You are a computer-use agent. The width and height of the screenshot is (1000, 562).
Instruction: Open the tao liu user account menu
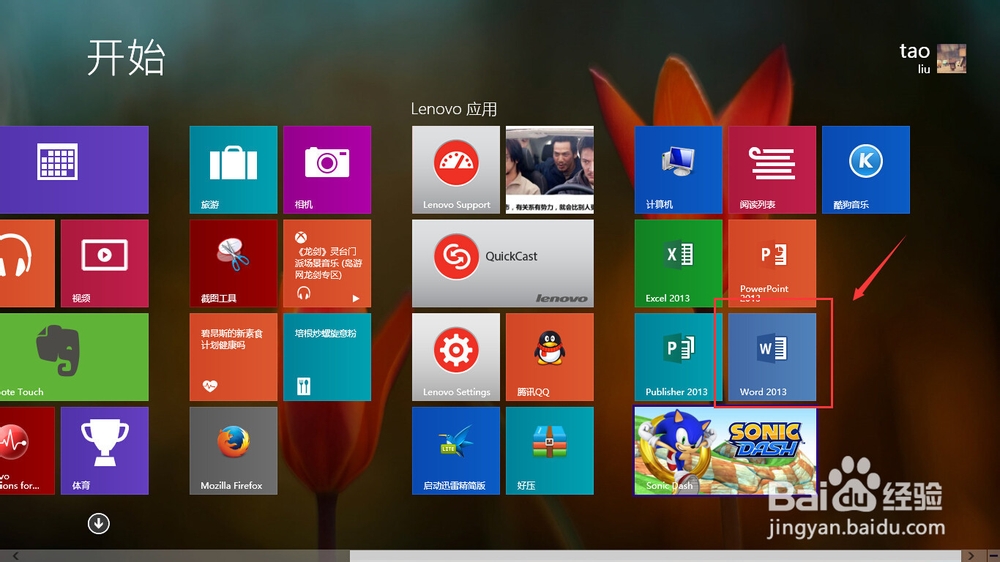[932, 58]
